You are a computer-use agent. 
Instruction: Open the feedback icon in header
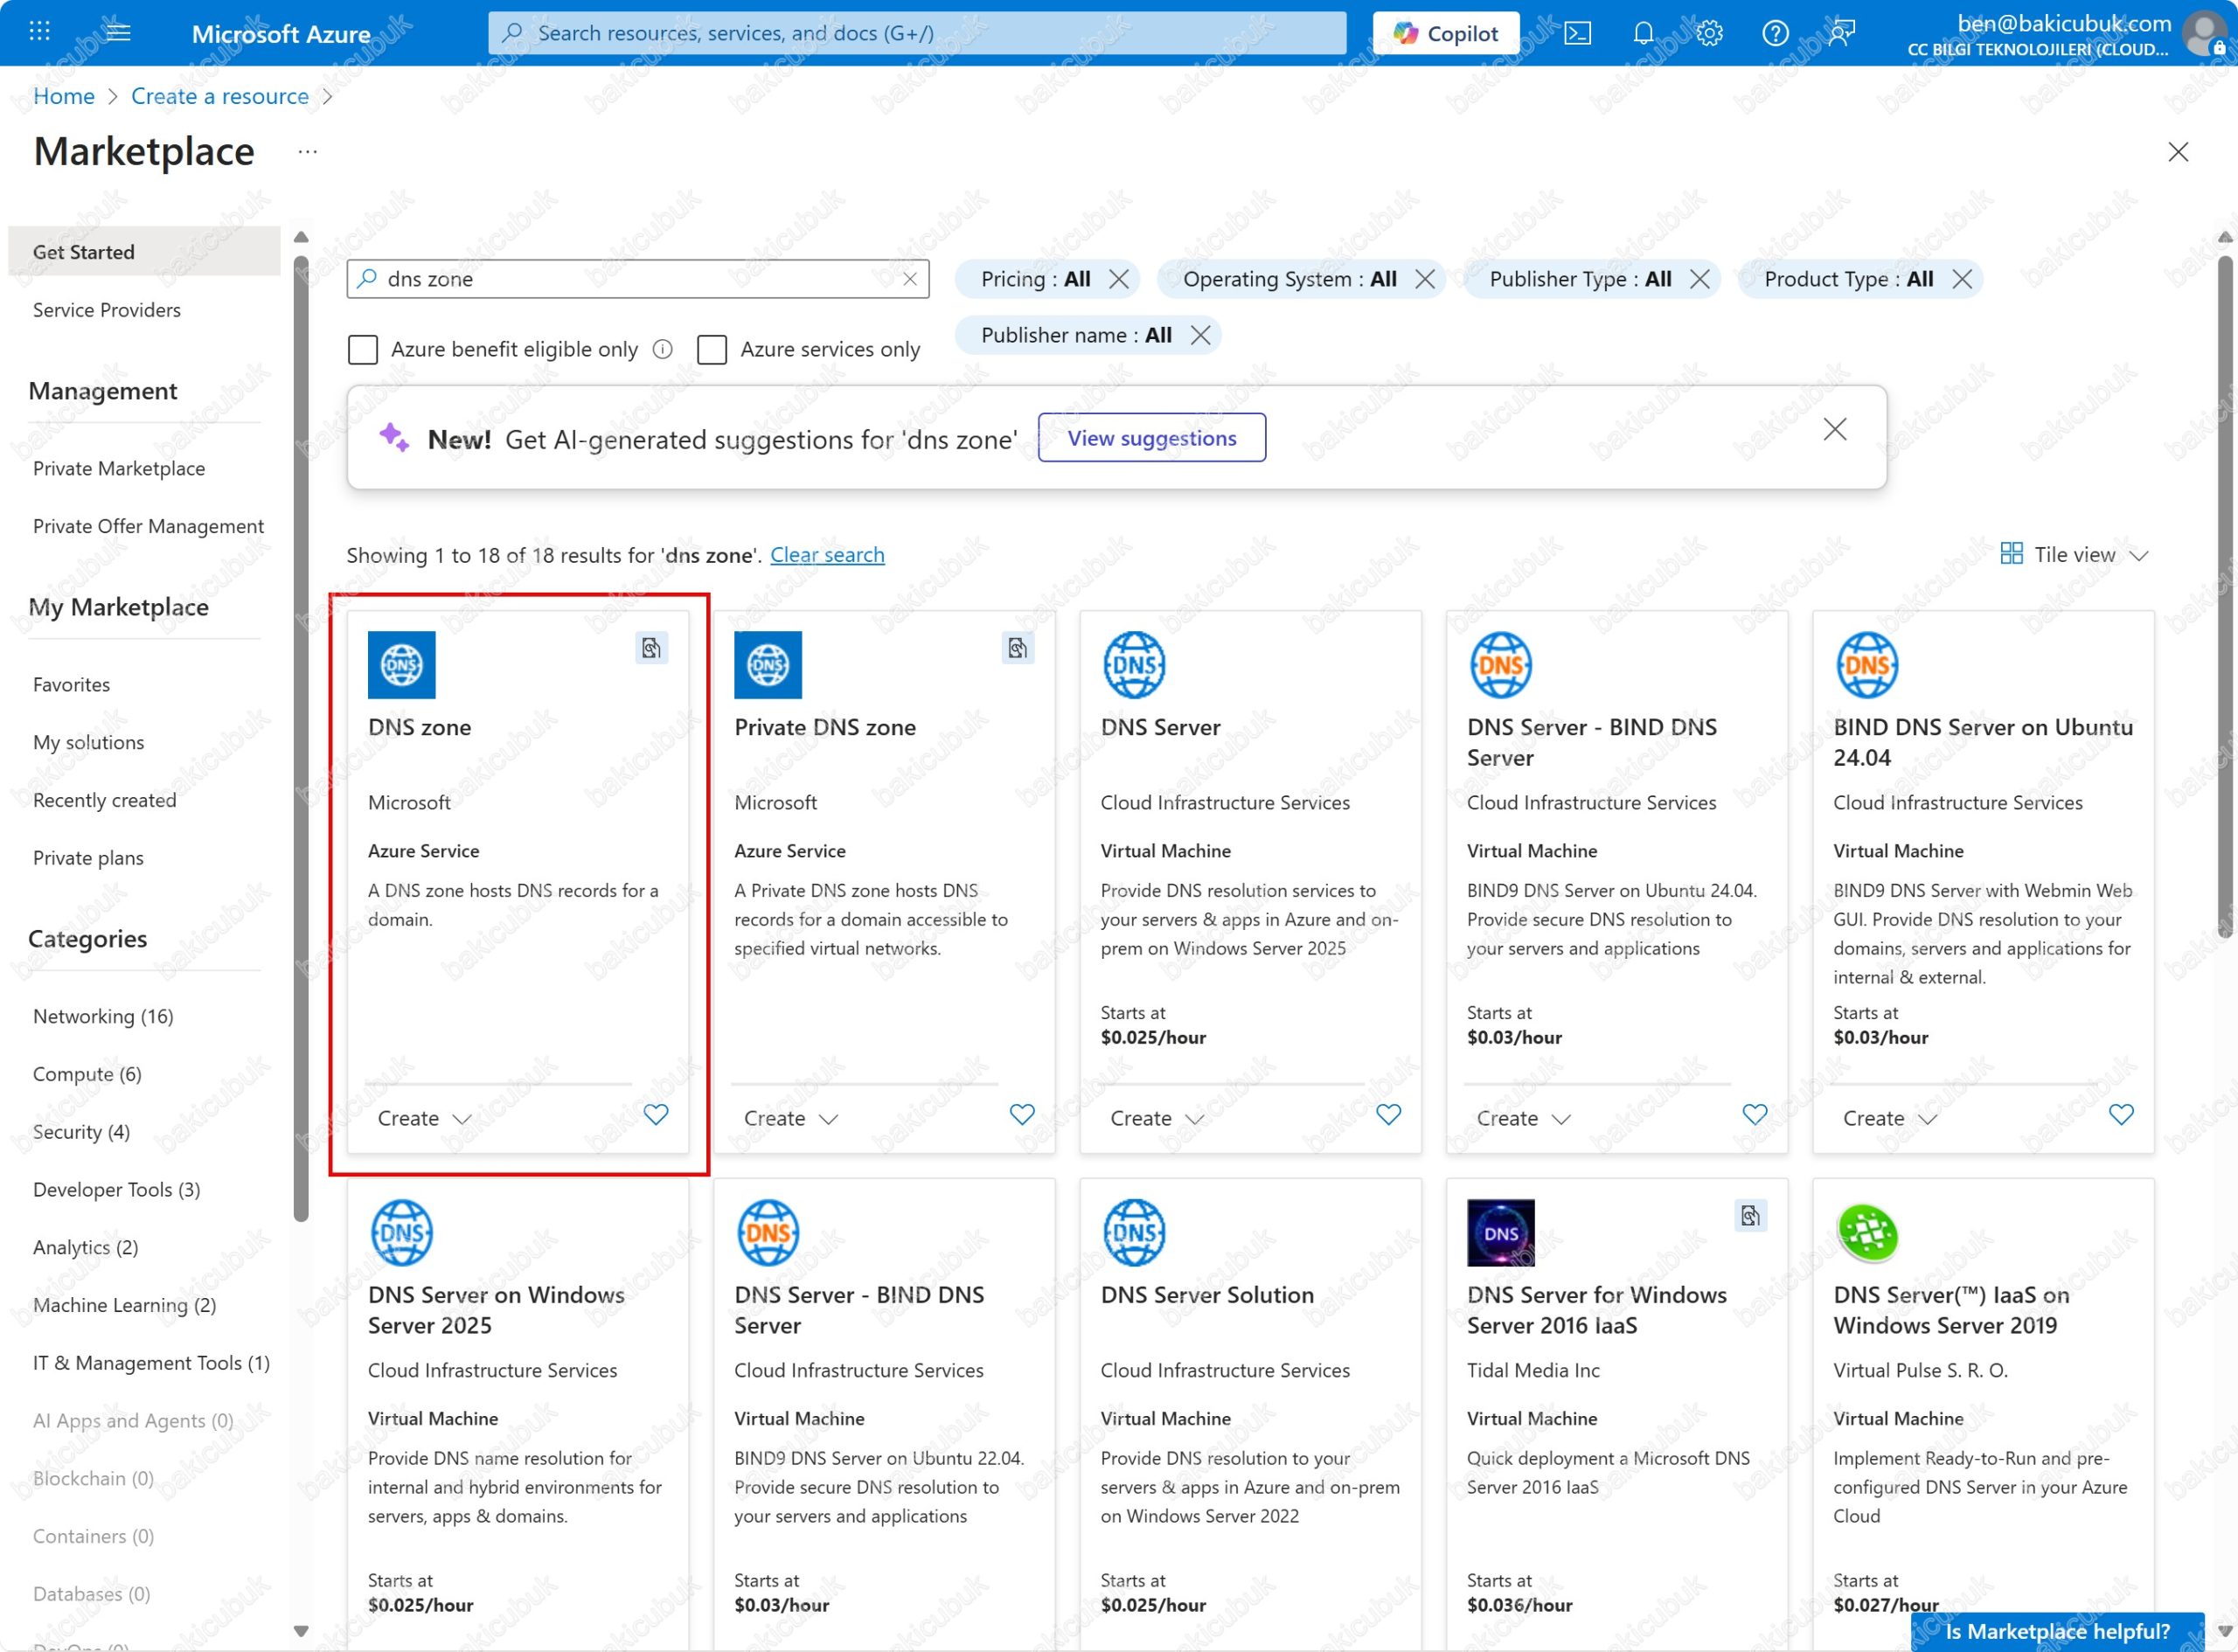click(1841, 33)
